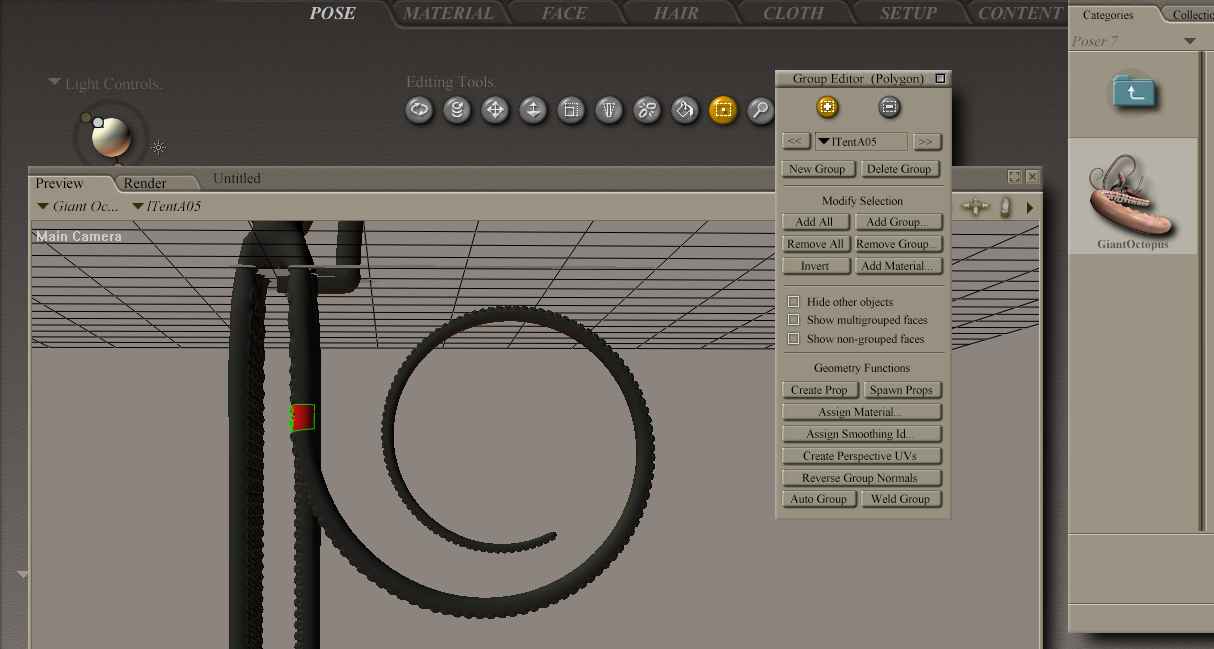This screenshot has height=649, width=1214.
Task: Click the Assign Material... button
Action: coord(861,412)
